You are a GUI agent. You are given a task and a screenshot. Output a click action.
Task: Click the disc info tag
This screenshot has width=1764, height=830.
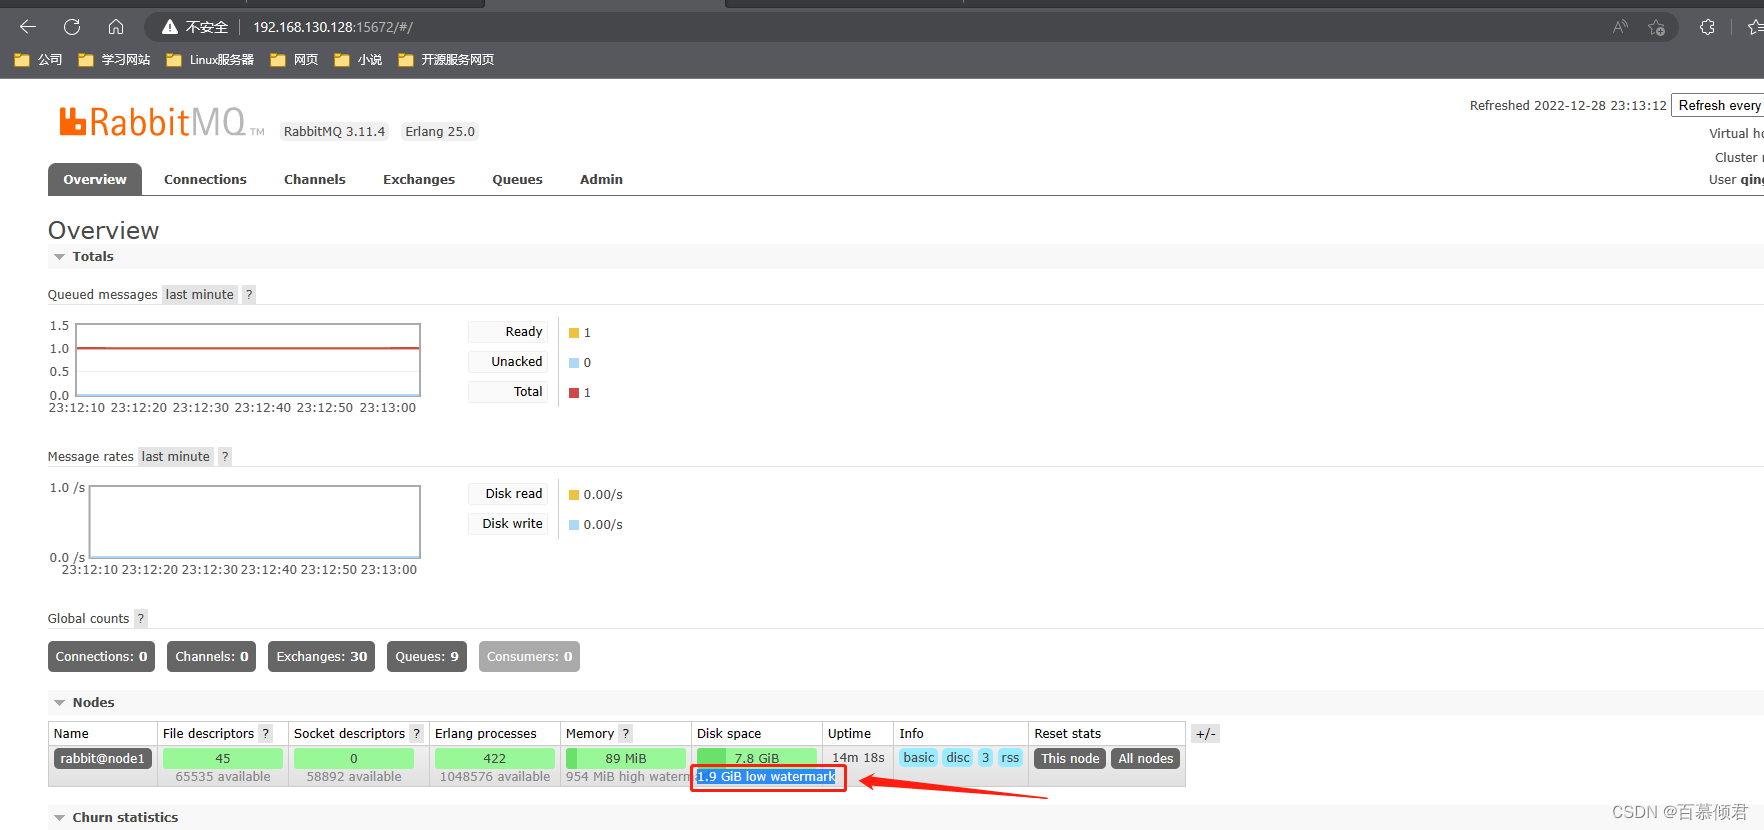coord(958,758)
